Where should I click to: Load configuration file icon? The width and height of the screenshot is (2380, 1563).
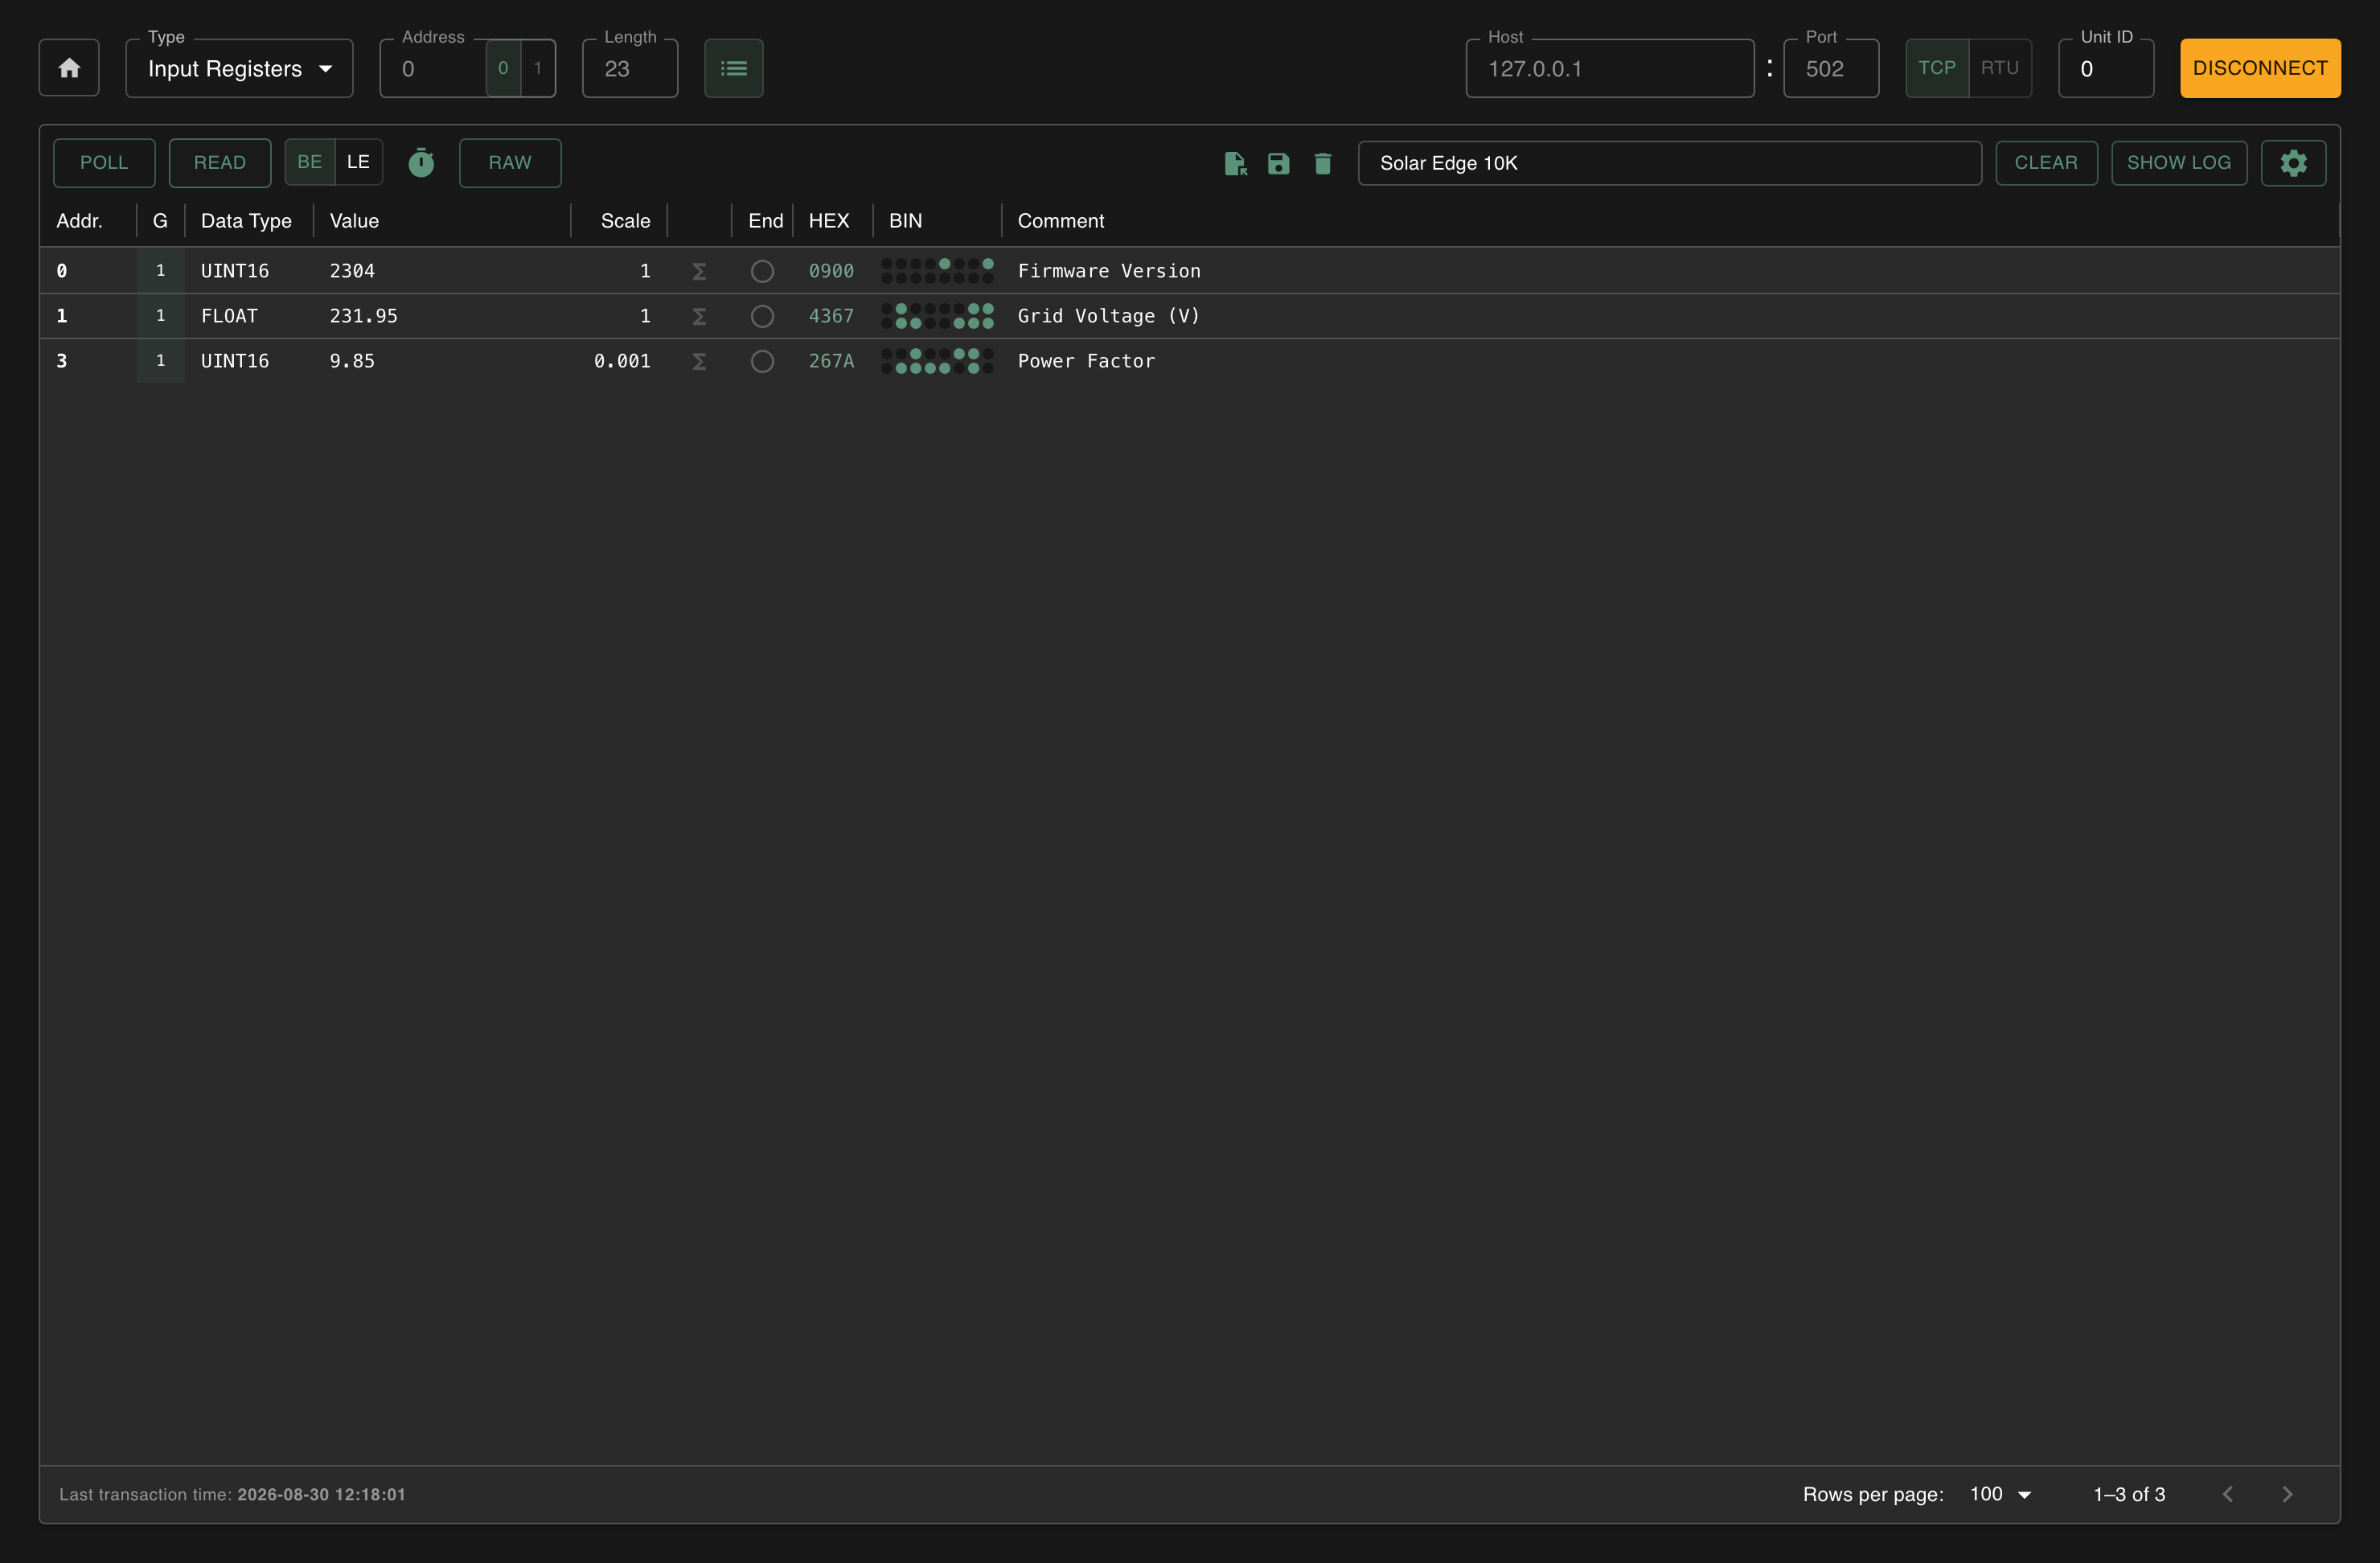tap(1235, 163)
